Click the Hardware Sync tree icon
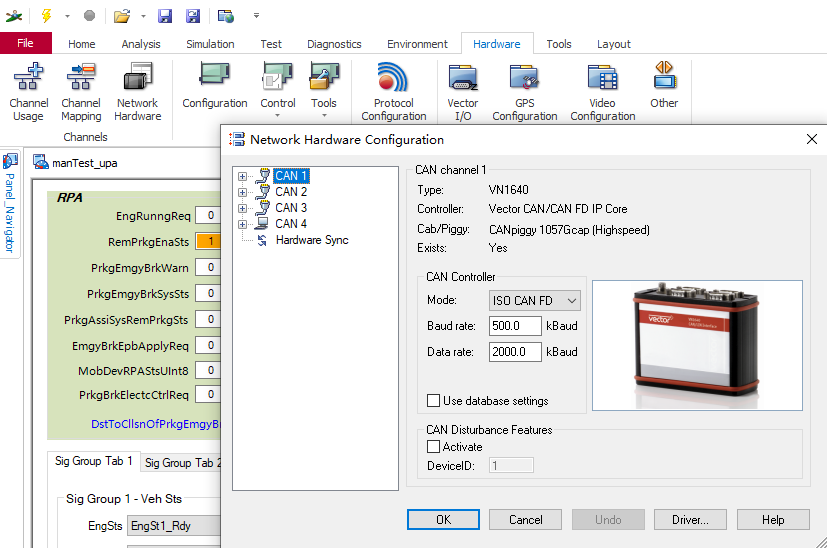 click(x=262, y=241)
